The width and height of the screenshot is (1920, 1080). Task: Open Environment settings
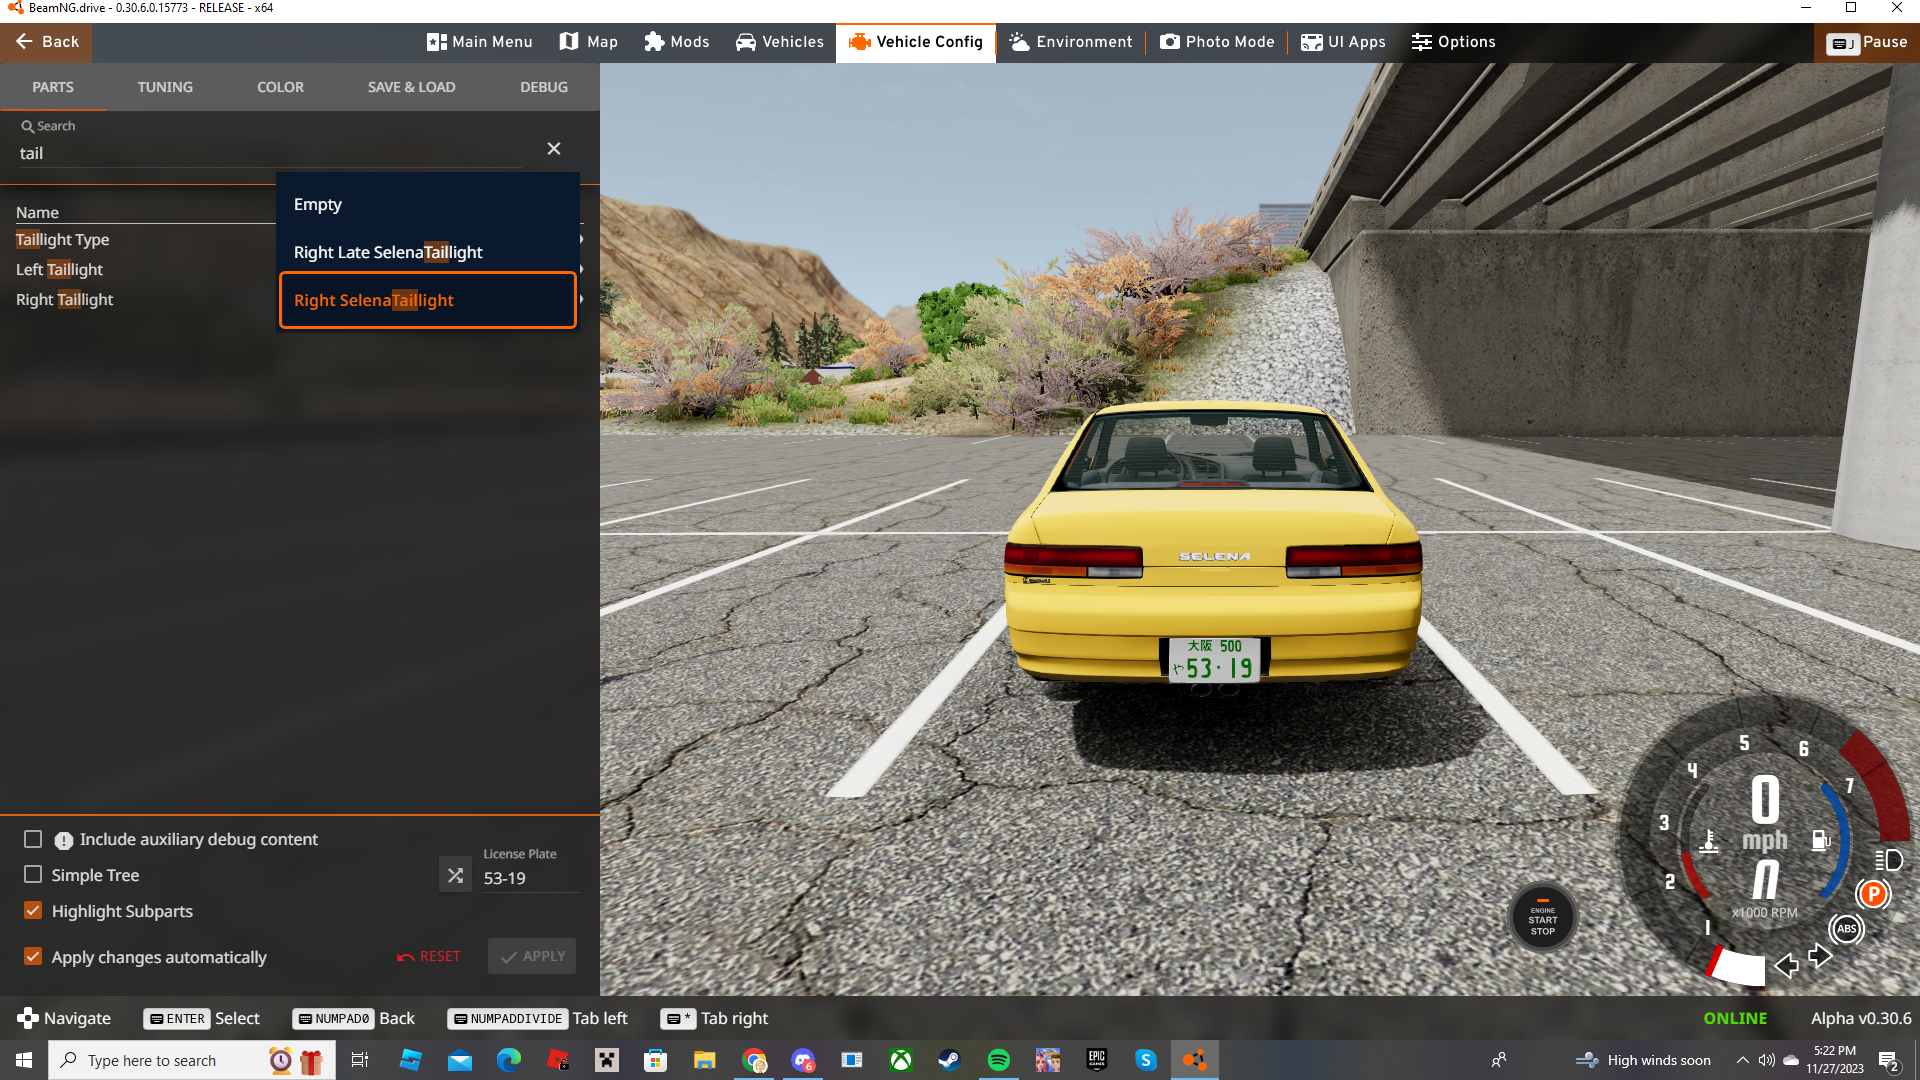pos(1070,42)
